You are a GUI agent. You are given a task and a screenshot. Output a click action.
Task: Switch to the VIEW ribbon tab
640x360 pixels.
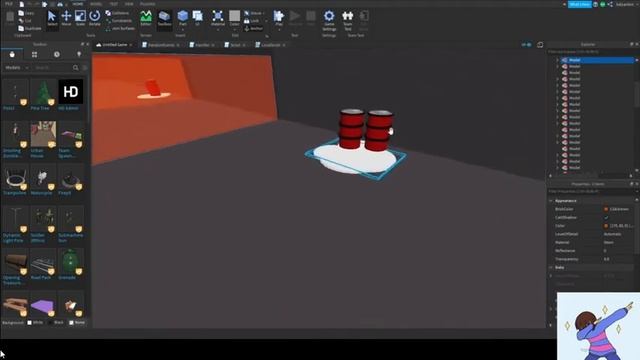pos(129,4)
